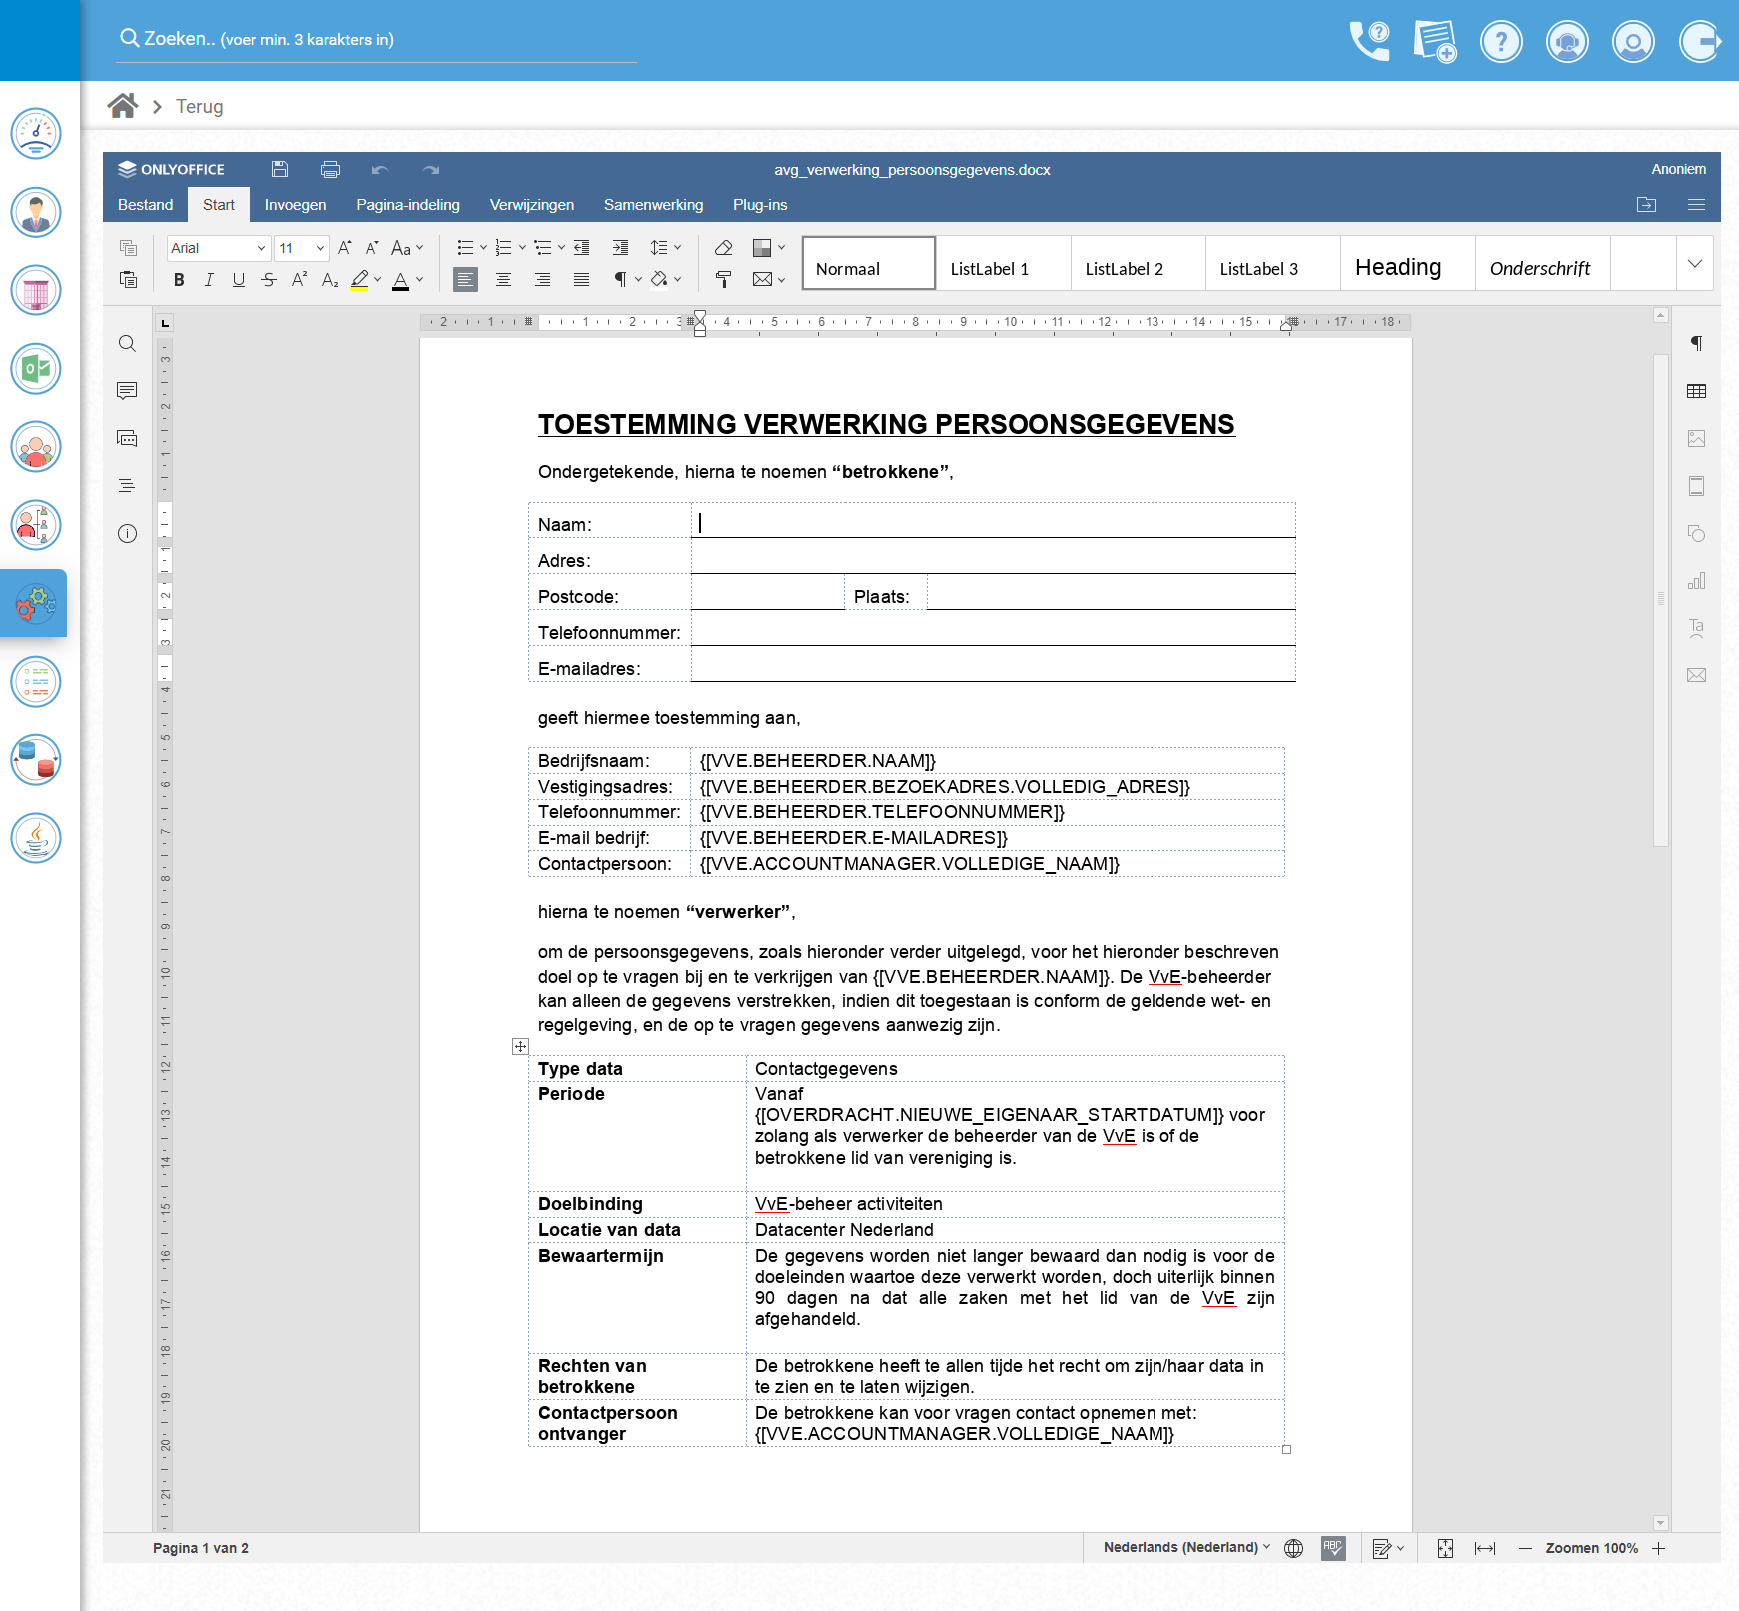Open Nederlands (Nederland) language dropdown
The image size is (1739, 1611).
1187,1547
